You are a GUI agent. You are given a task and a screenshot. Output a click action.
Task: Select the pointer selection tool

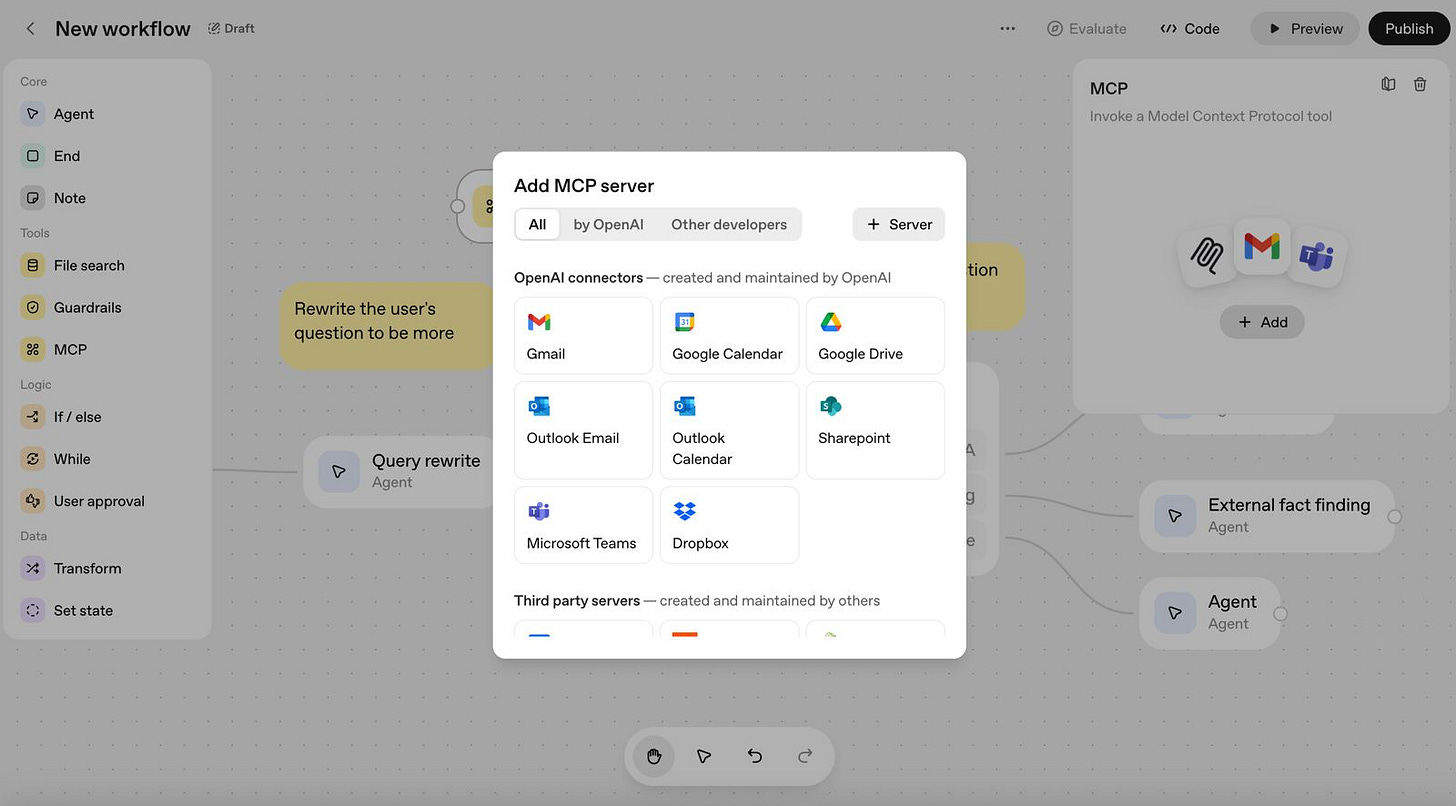pyautogui.click(x=704, y=756)
